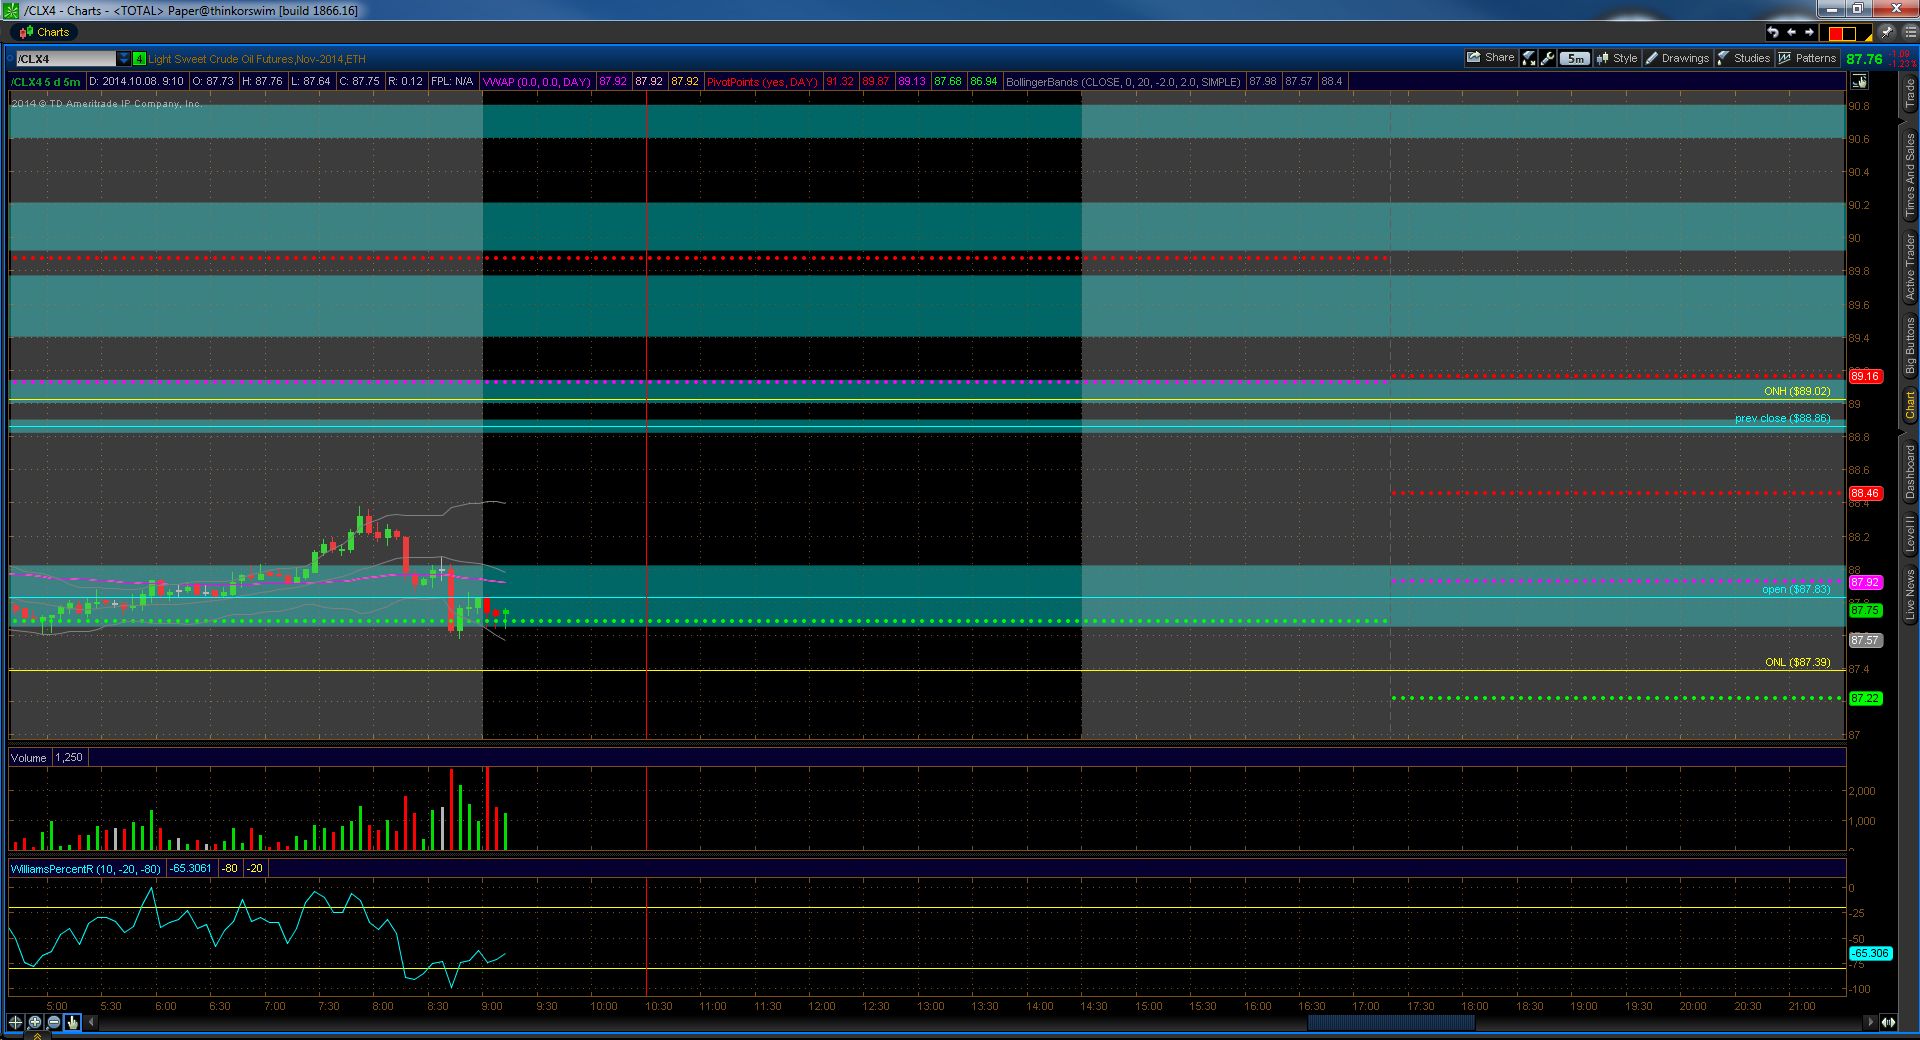Click the WilliamsPercentR study label
This screenshot has height=1040, width=1920.
pos(85,869)
